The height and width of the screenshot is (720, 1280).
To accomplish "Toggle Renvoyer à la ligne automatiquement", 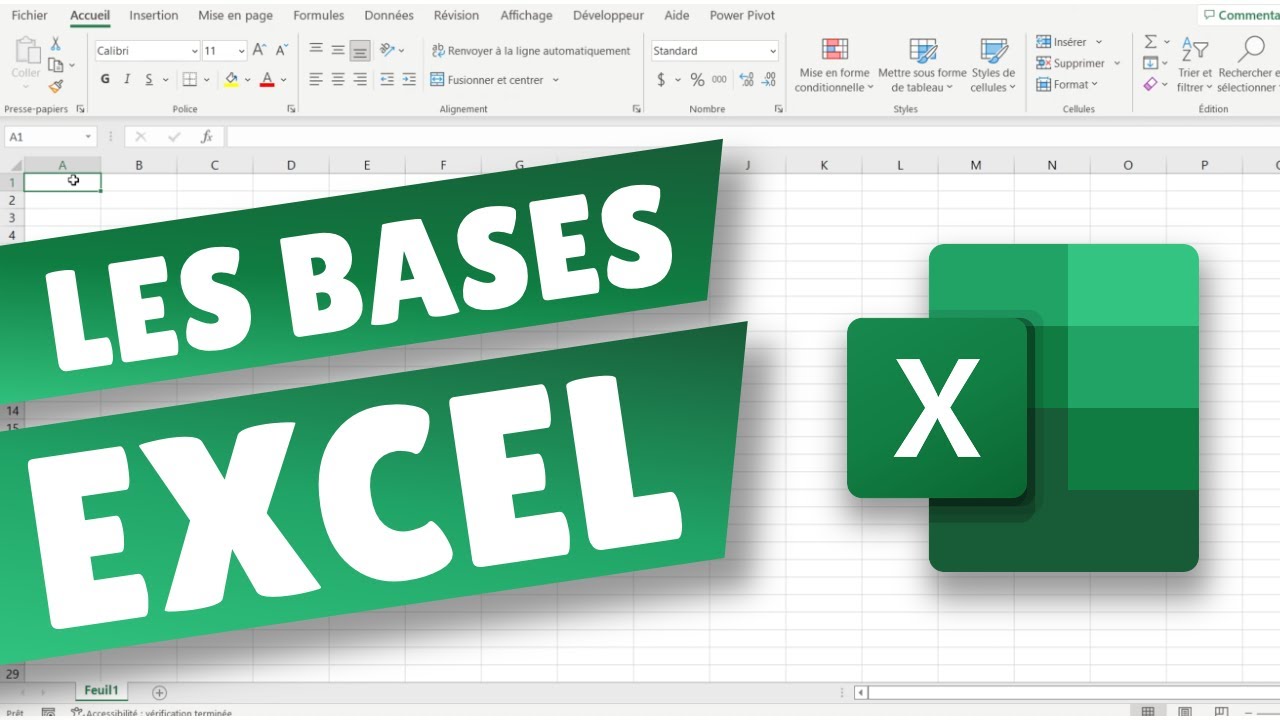I will 531,50.
